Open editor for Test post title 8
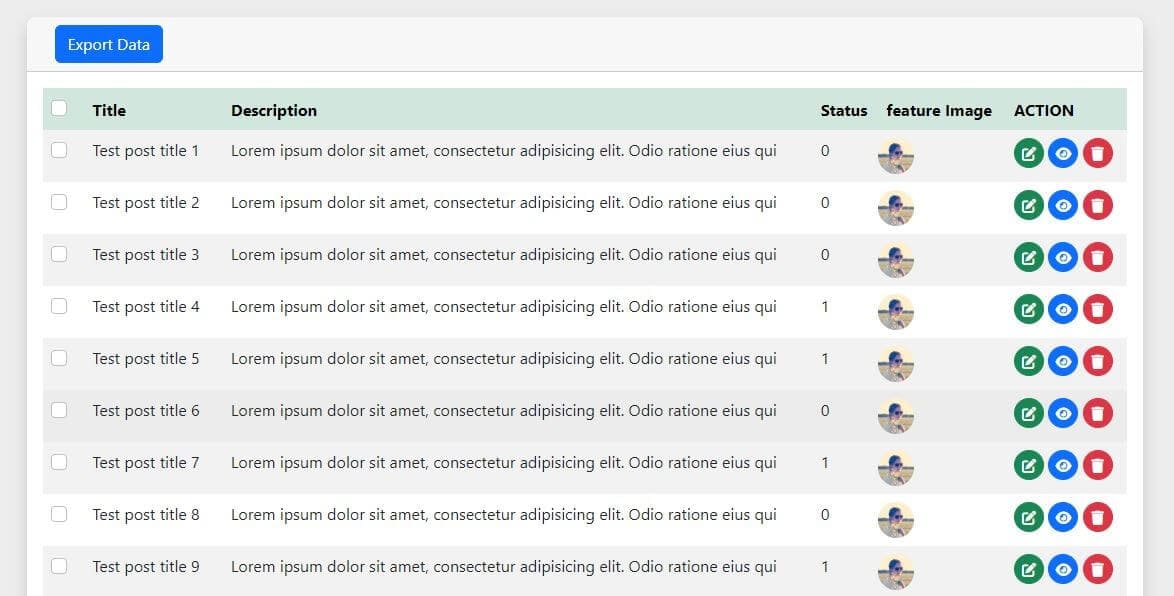 [x=1028, y=518]
